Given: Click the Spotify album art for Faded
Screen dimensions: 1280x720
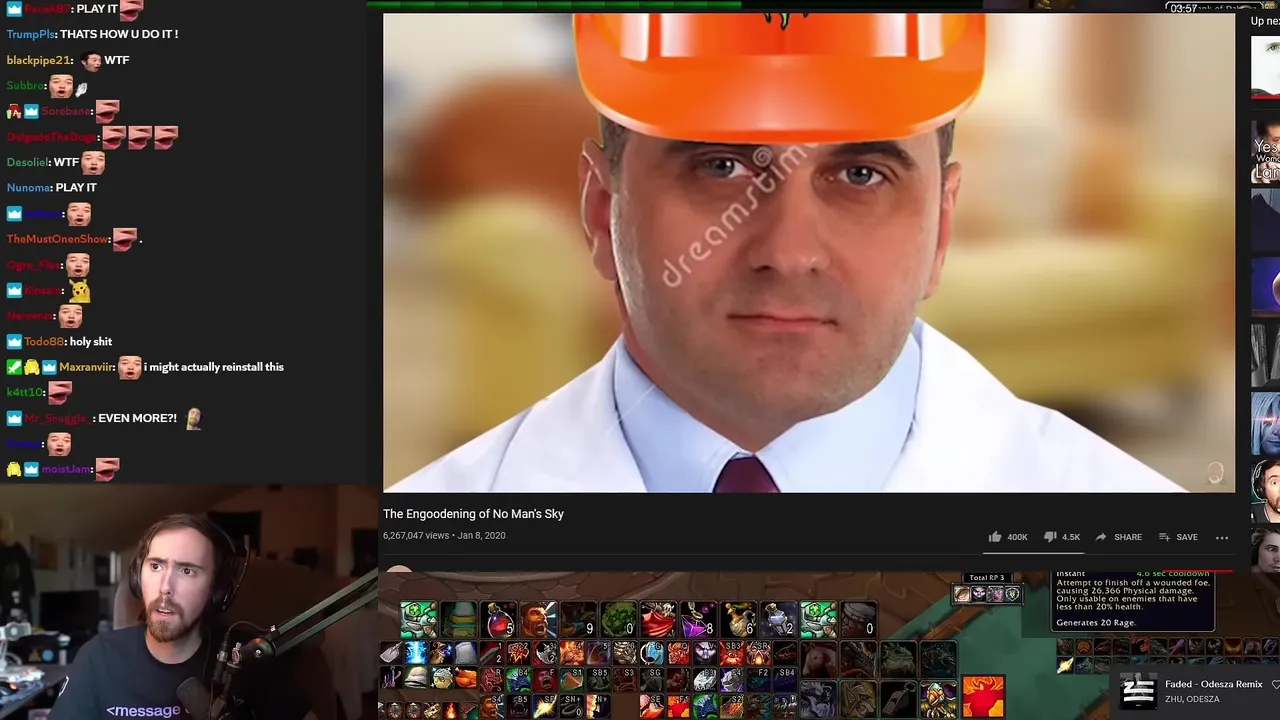Looking at the screenshot, I should [1138, 691].
